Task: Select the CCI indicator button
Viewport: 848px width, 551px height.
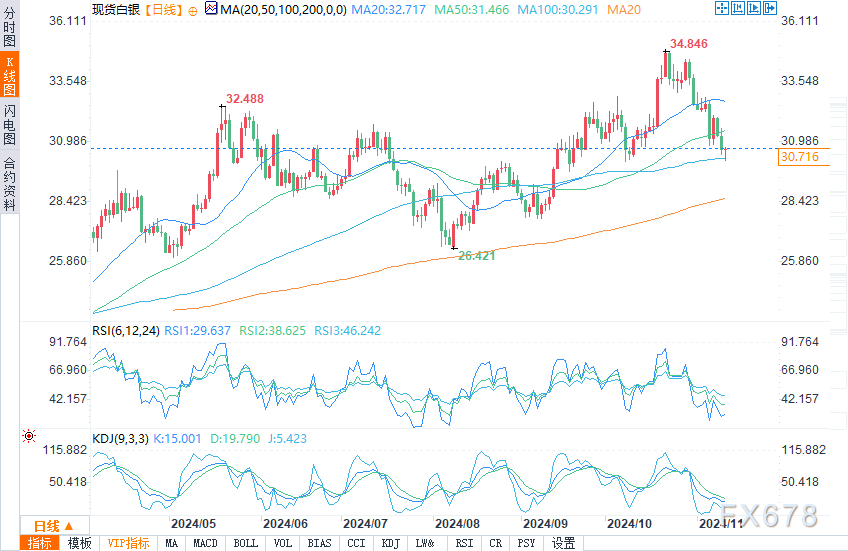Action: coord(356,543)
